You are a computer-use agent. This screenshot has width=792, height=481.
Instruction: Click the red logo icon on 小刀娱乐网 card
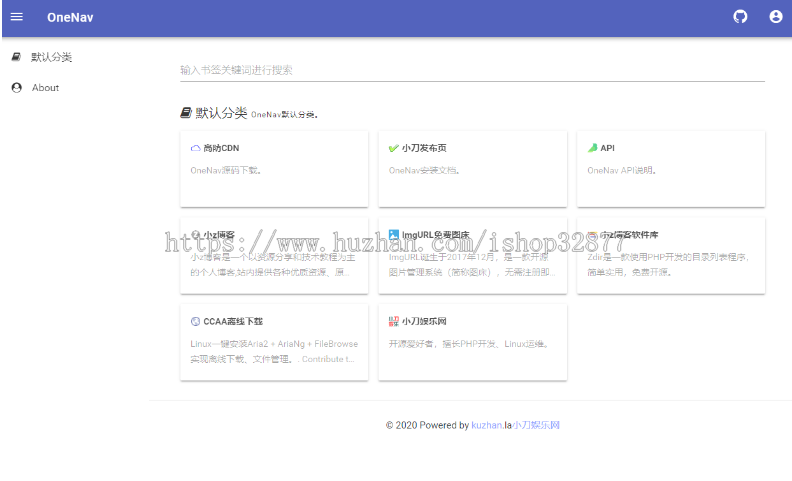coord(394,321)
